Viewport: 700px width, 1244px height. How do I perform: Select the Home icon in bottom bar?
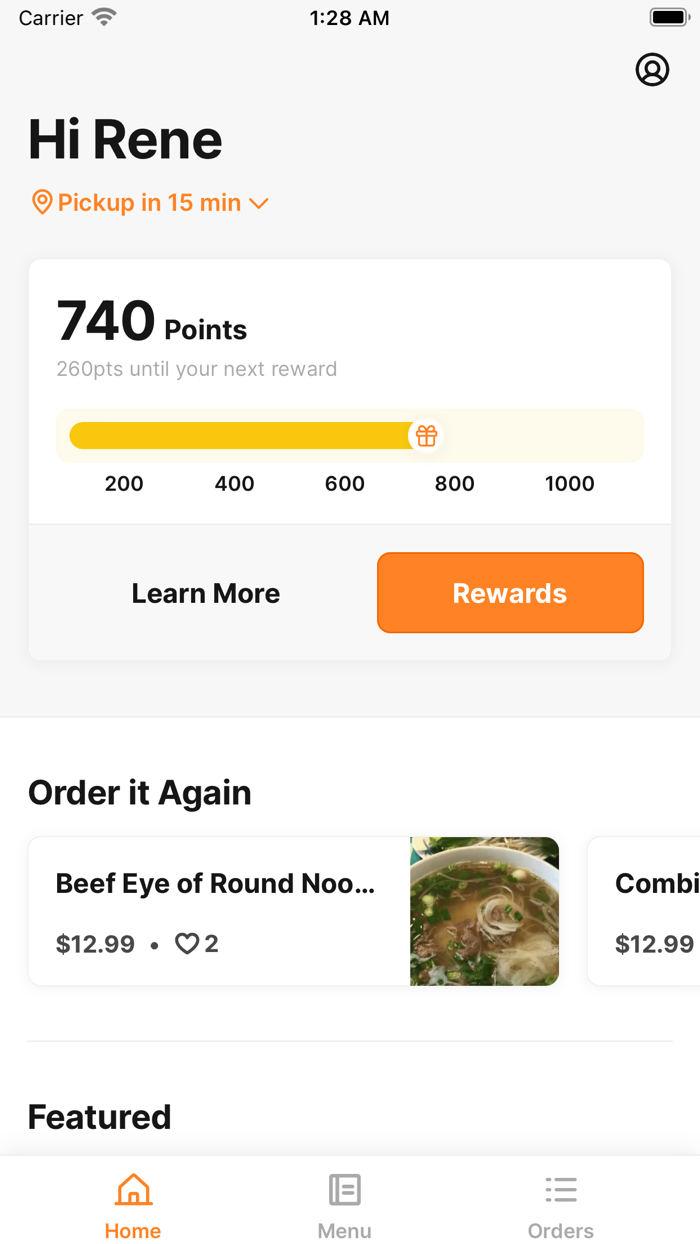[x=132, y=1190]
